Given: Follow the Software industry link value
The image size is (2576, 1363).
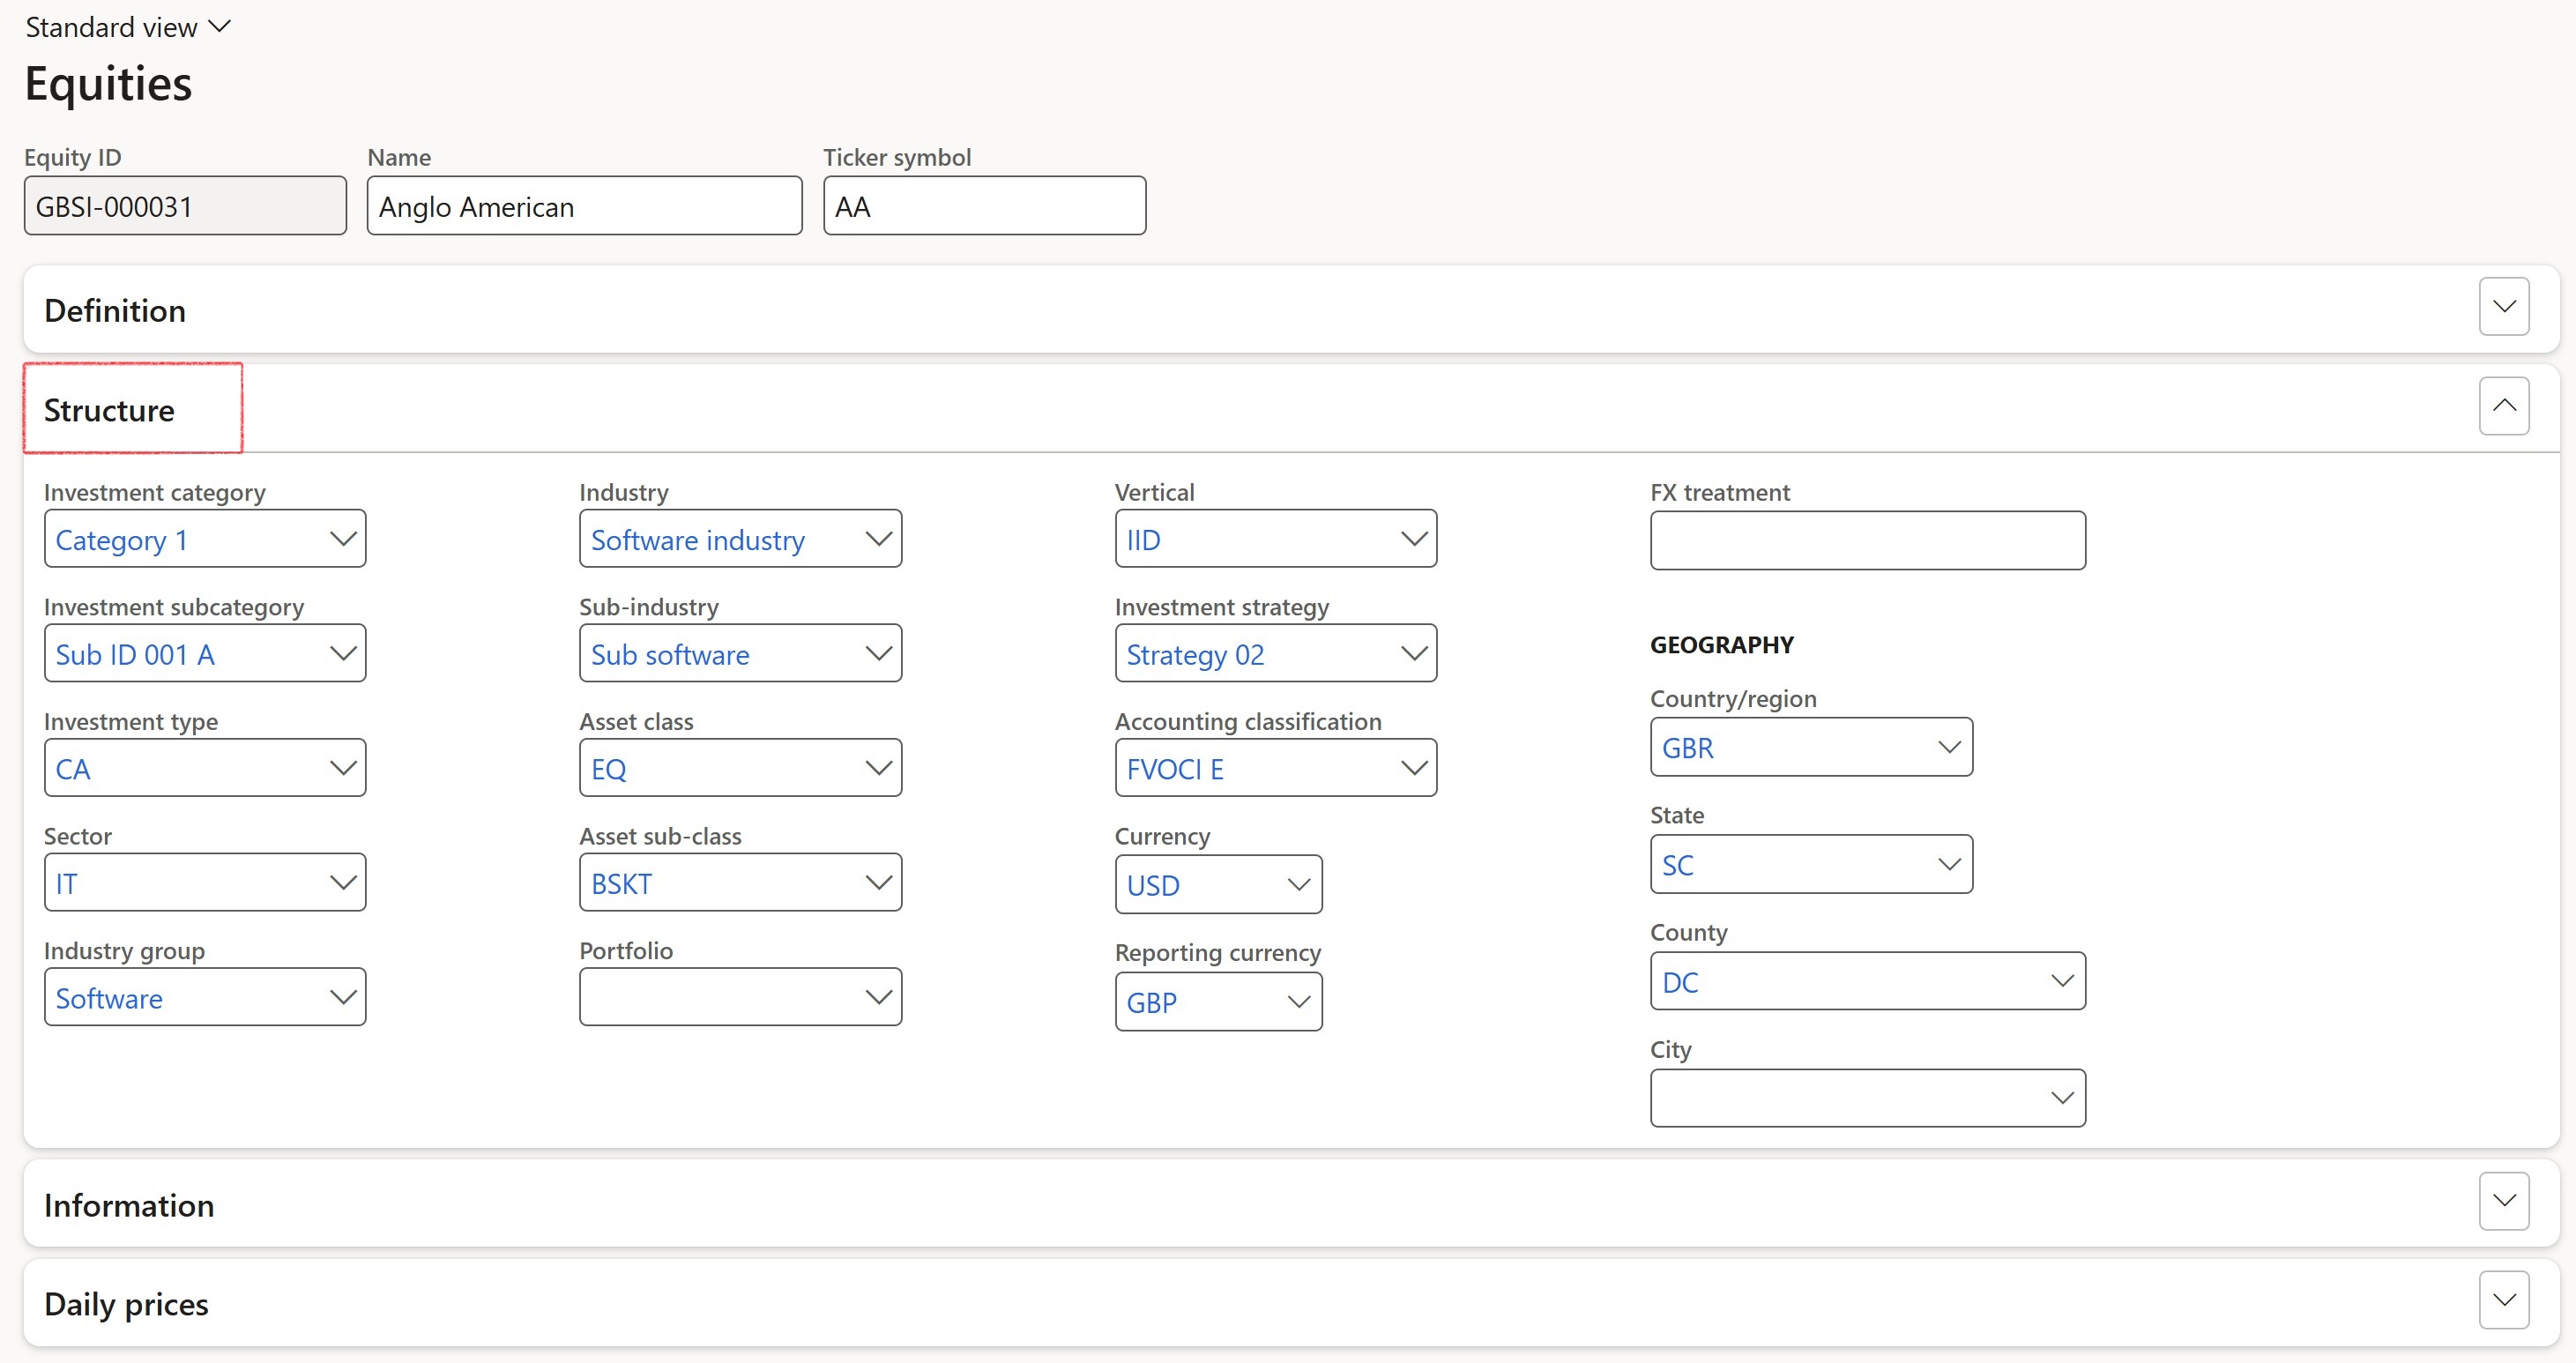Looking at the screenshot, I should coord(697,540).
